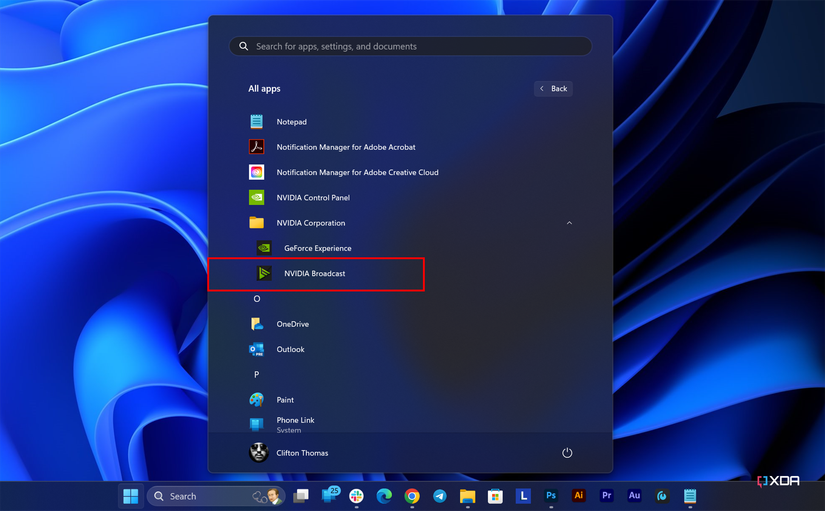825x511 pixels.
Task: Open NVIDIA Control Panel
Action: pyautogui.click(x=313, y=198)
